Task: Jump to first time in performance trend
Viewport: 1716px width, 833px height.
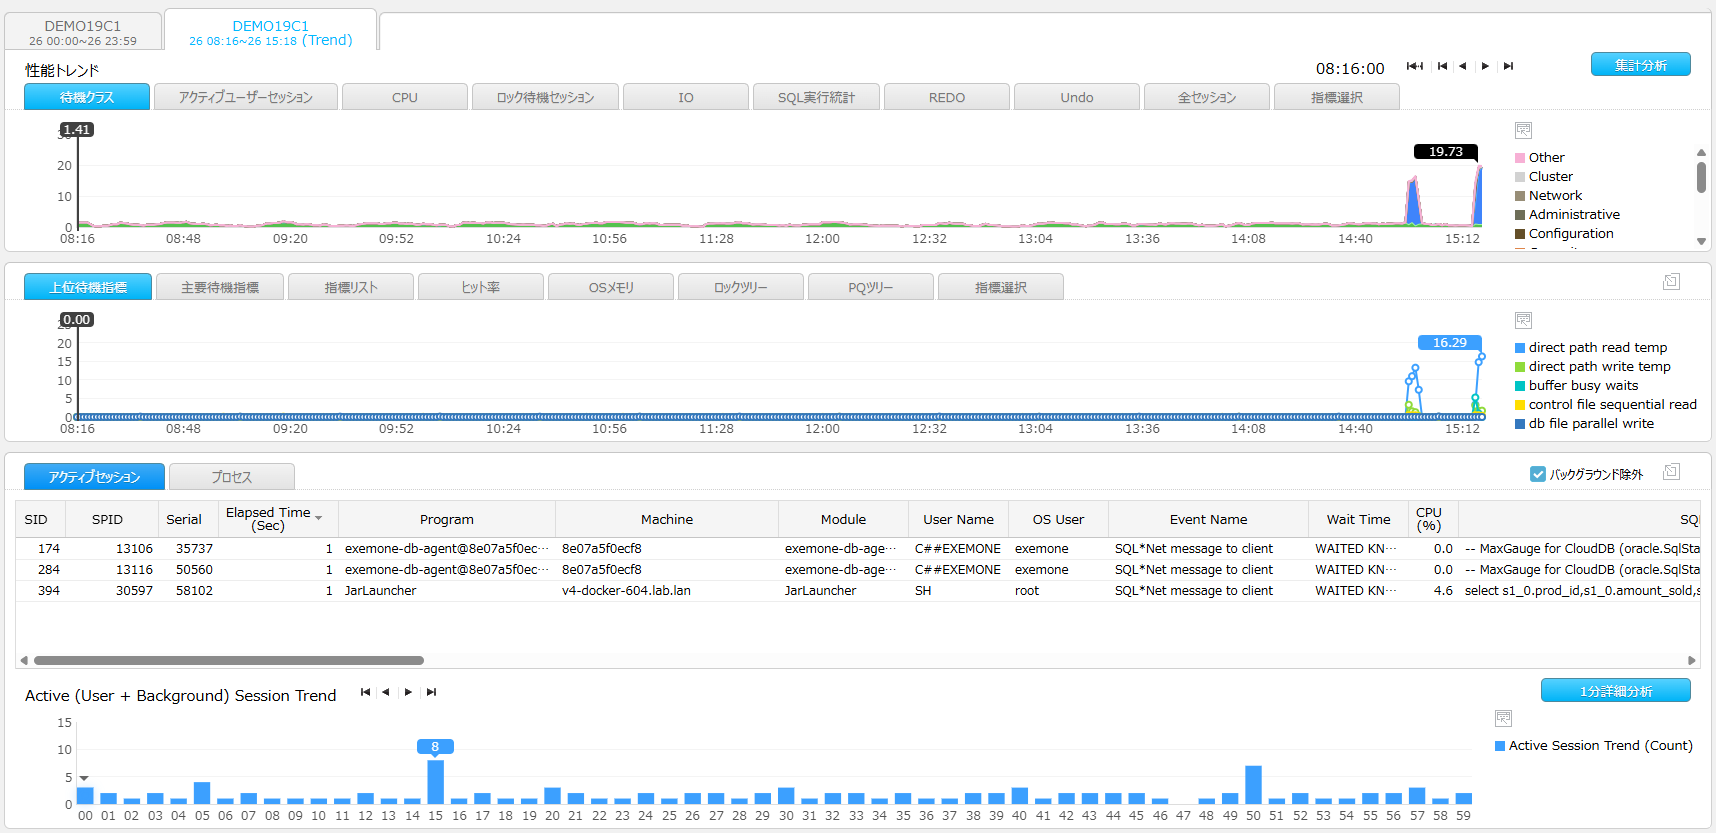Action: point(1441,66)
